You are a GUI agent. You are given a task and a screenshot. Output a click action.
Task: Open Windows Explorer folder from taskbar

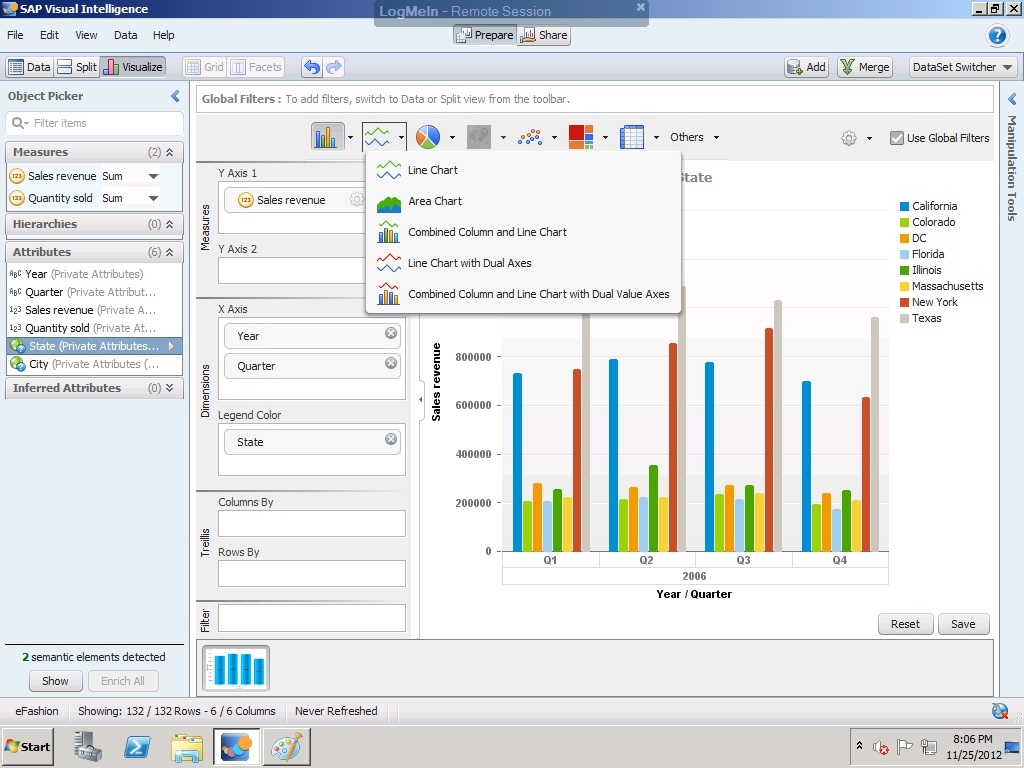(x=187, y=746)
